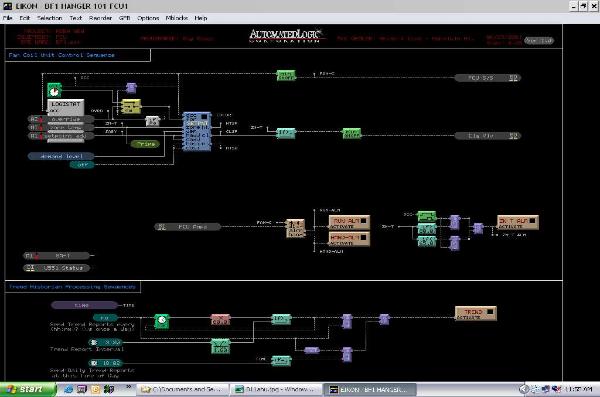This screenshot has width=600, height=397.
Task: Expand hidden tray icons with the arrow
Action: pos(523,389)
